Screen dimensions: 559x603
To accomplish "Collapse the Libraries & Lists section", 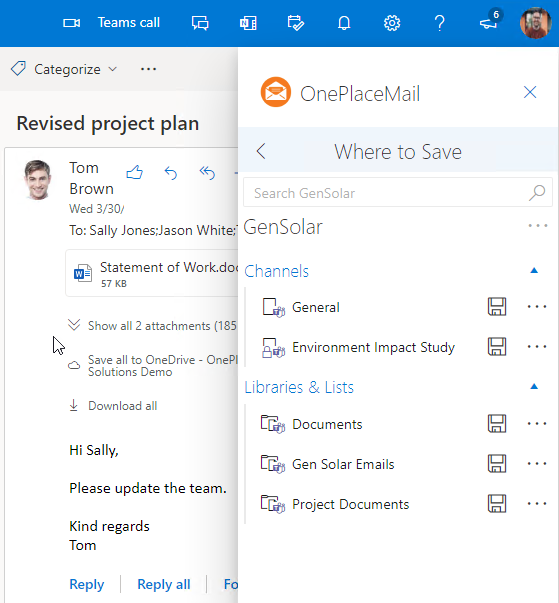I will pyautogui.click(x=534, y=386).
